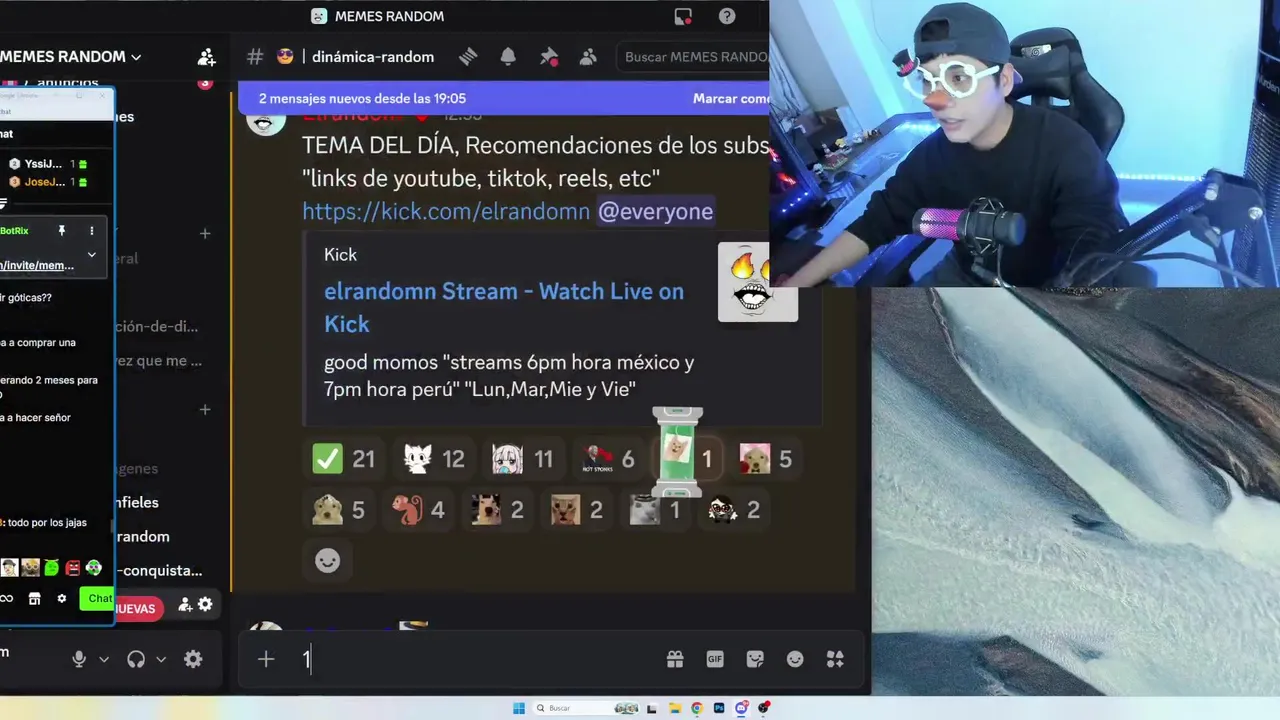1280x720 pixels.
Task: Open the kick.com/elrandomn link
Action: click(446, 211)
